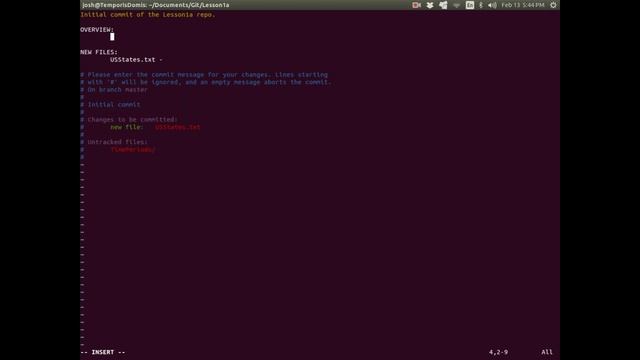Image resolution: width=640 pixels, height=360 pixels.
Task: Click the red USStates.txt filename
Action: click(x=178, y=127)
